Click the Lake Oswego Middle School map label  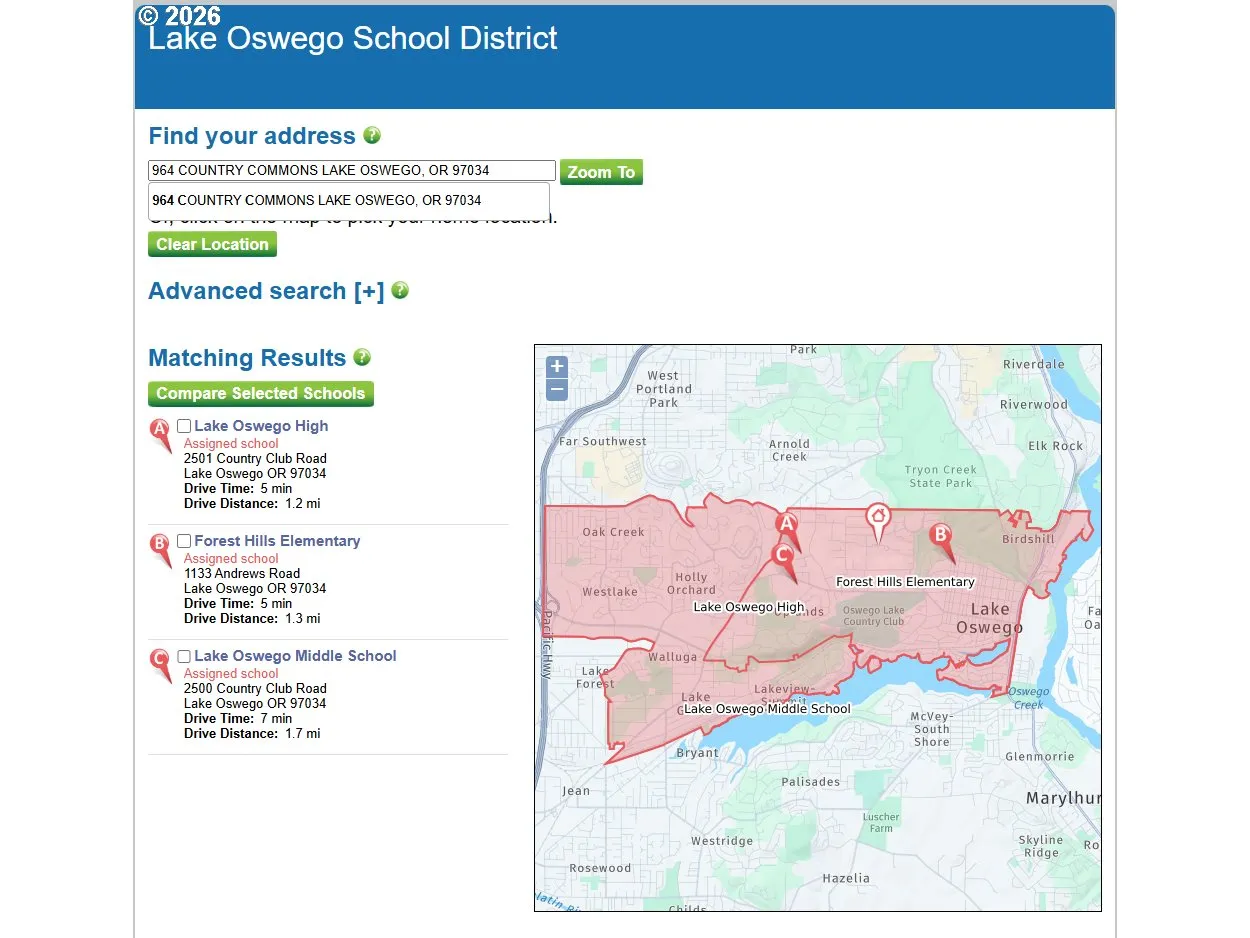[x=767, y=709]
